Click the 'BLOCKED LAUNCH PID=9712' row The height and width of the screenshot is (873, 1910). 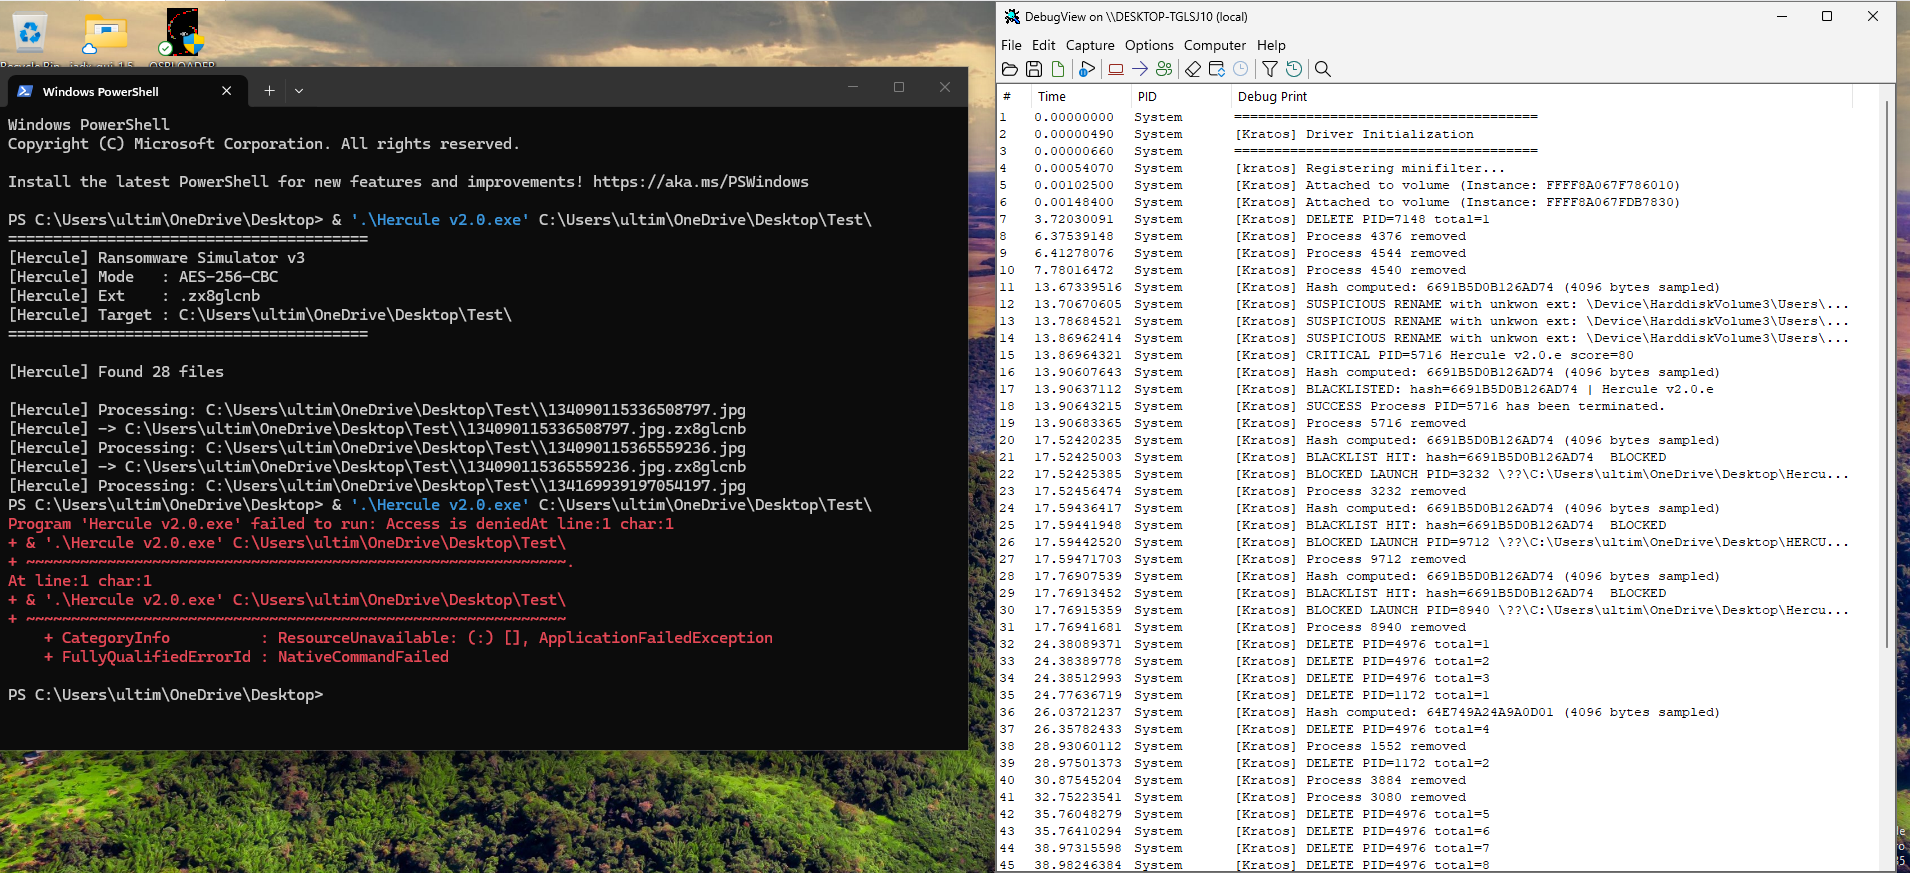click(x=1440, y=542)
